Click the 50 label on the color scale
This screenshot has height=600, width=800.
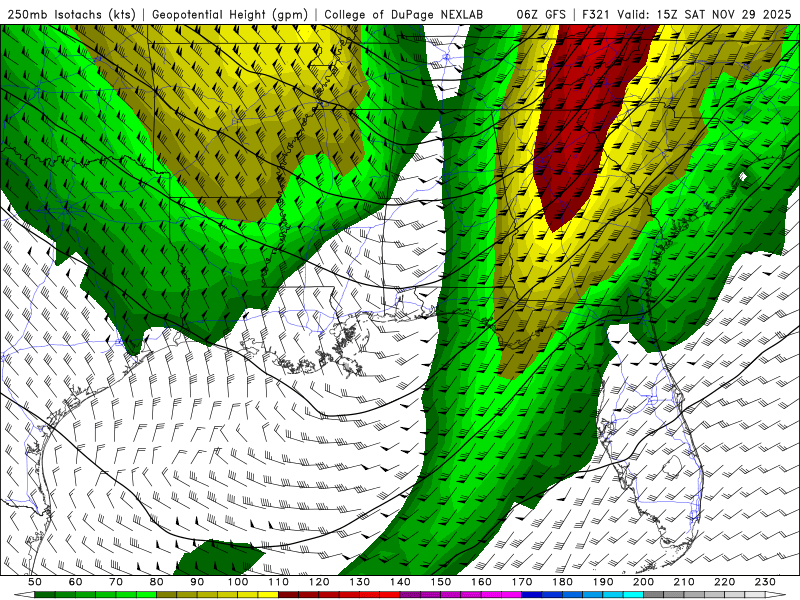35,582
